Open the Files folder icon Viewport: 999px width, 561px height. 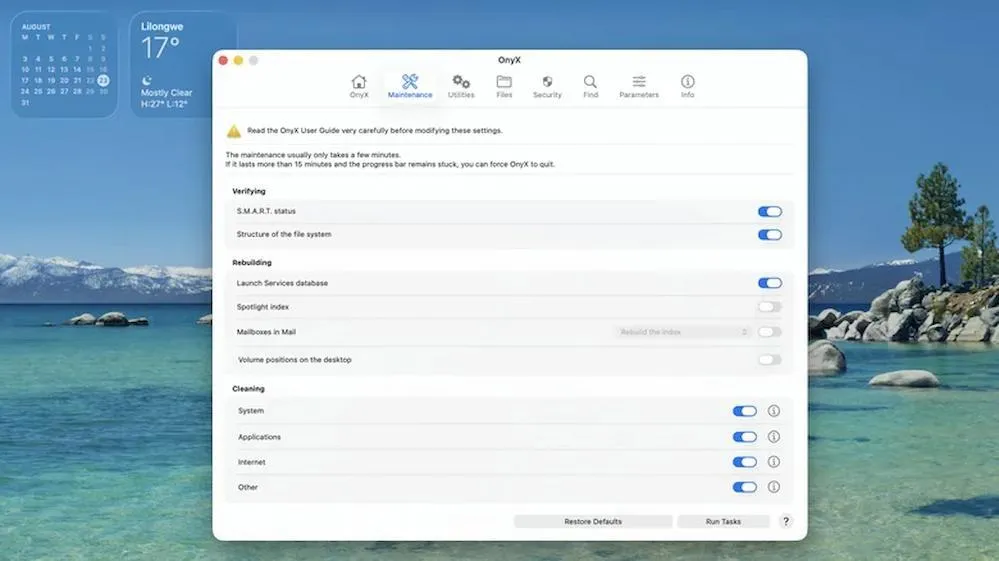pos(504,82)
